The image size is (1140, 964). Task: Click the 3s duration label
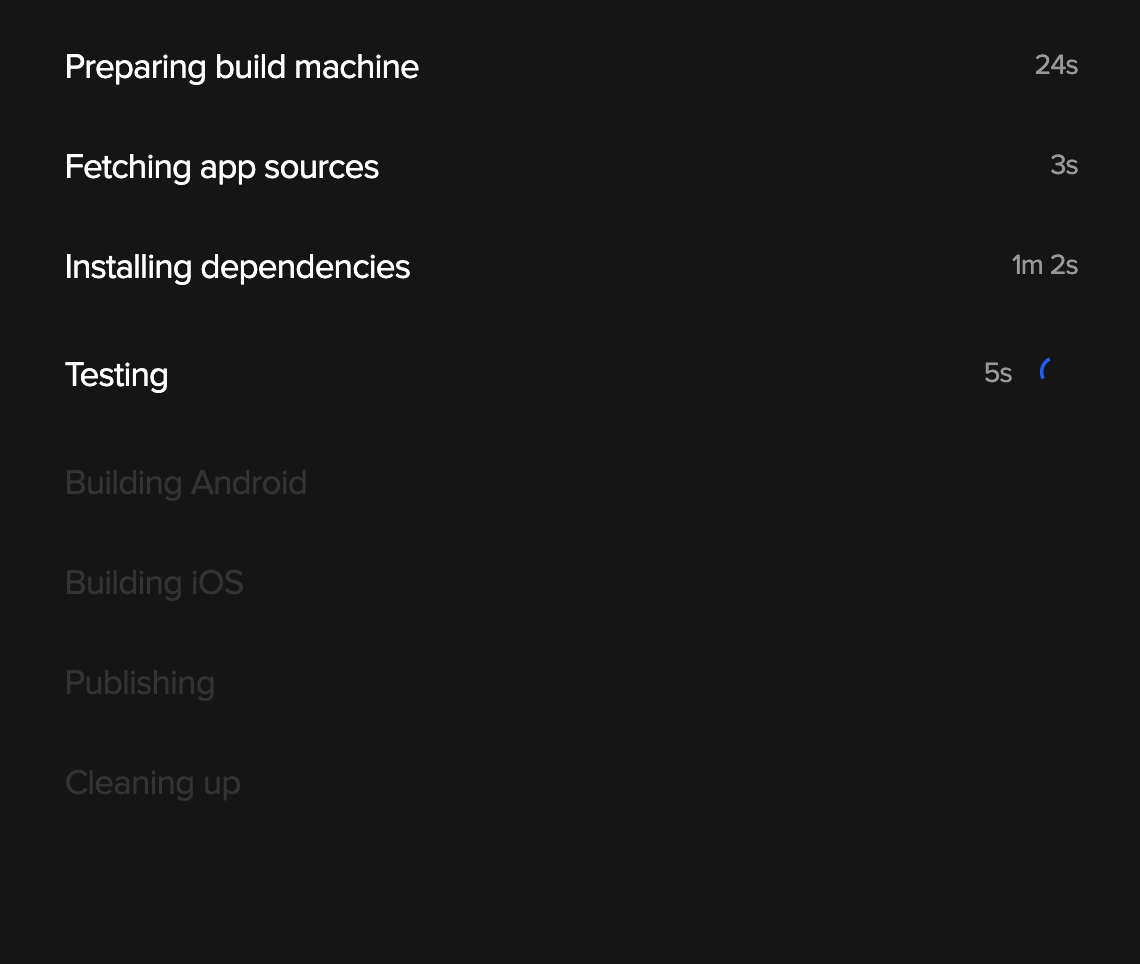tap(1064, 166)
